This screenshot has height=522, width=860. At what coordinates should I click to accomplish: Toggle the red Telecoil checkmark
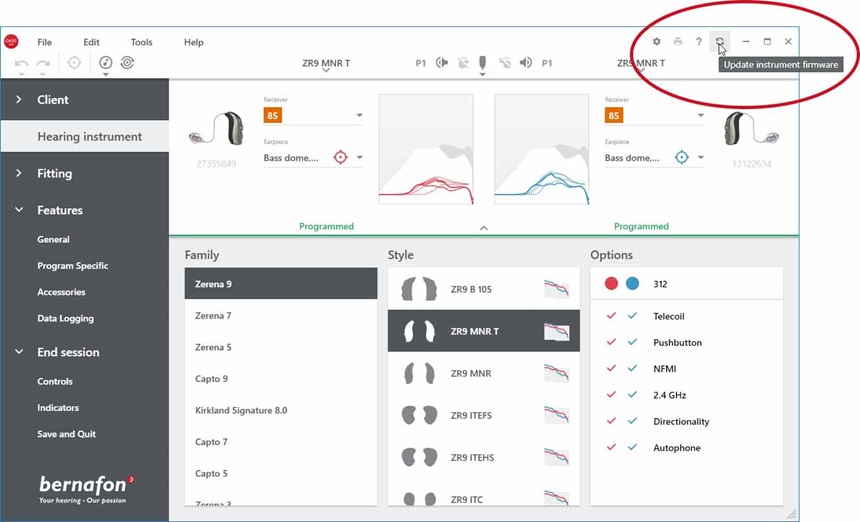coord(611,316)
